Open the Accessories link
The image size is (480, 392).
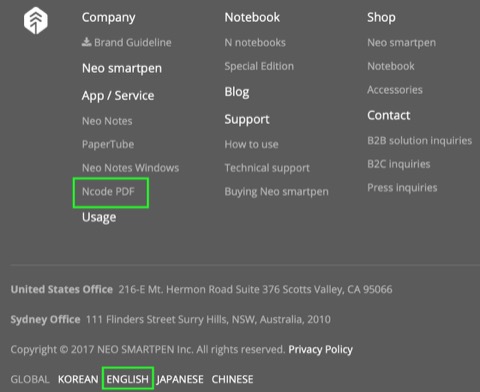tap(395, 90)
